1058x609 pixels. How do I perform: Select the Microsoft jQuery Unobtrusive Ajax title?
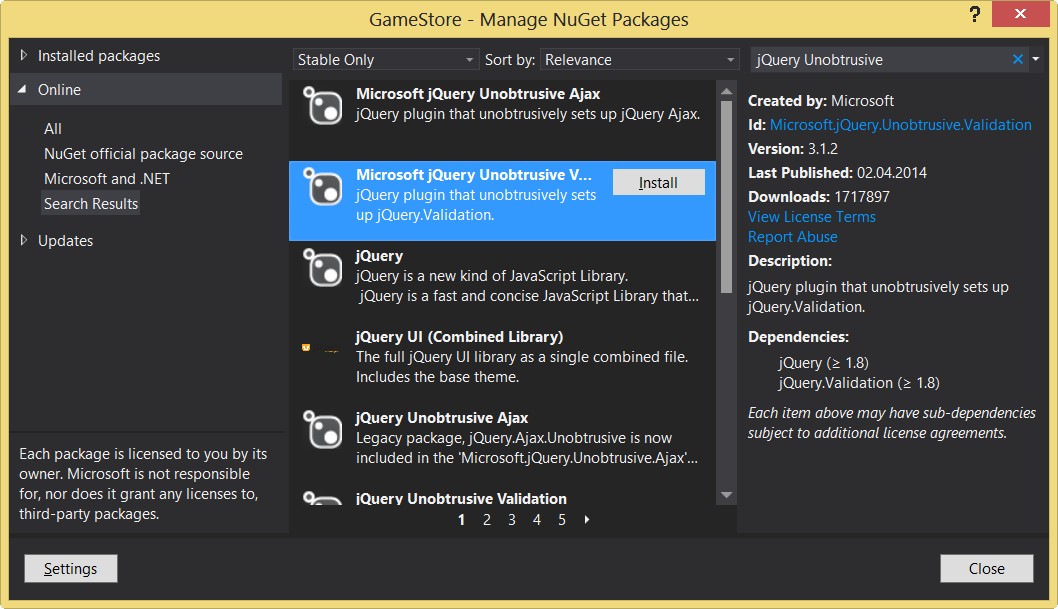[478, 94]
